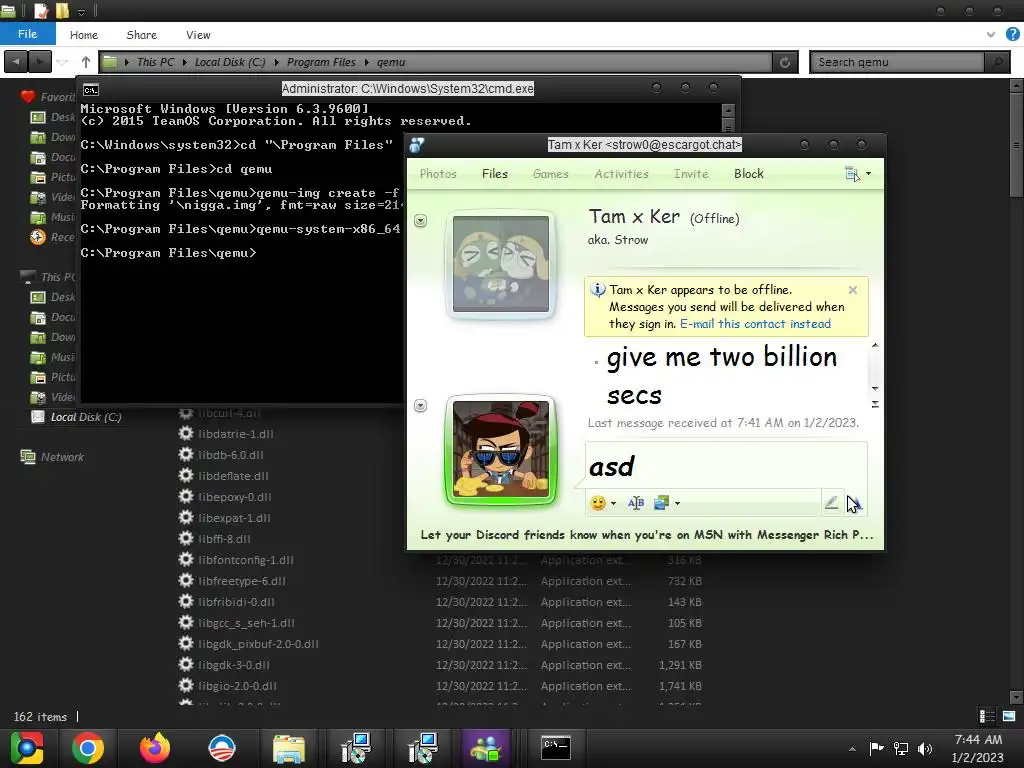Image resolution: width=1024 pixels, height=768 pixels.
Task: Switch Explorer to details view icon
Action: click(x=987, y=716)
